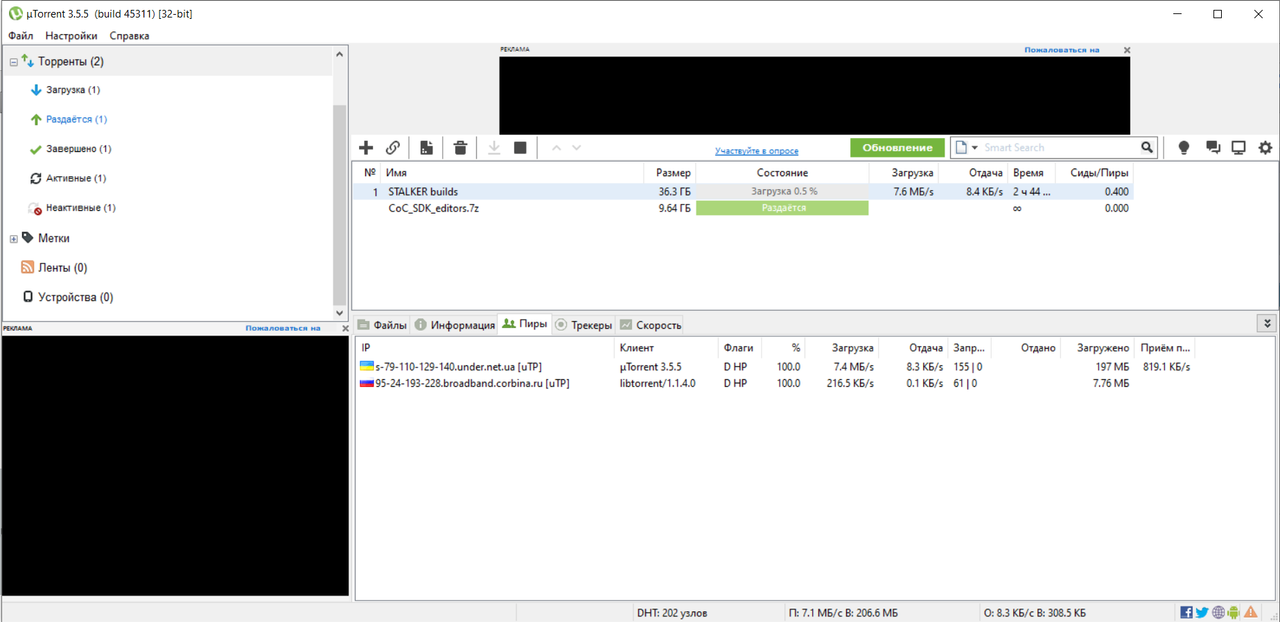Switch to the Трекеры tab
1280x622 pixels.
point(584,325)
